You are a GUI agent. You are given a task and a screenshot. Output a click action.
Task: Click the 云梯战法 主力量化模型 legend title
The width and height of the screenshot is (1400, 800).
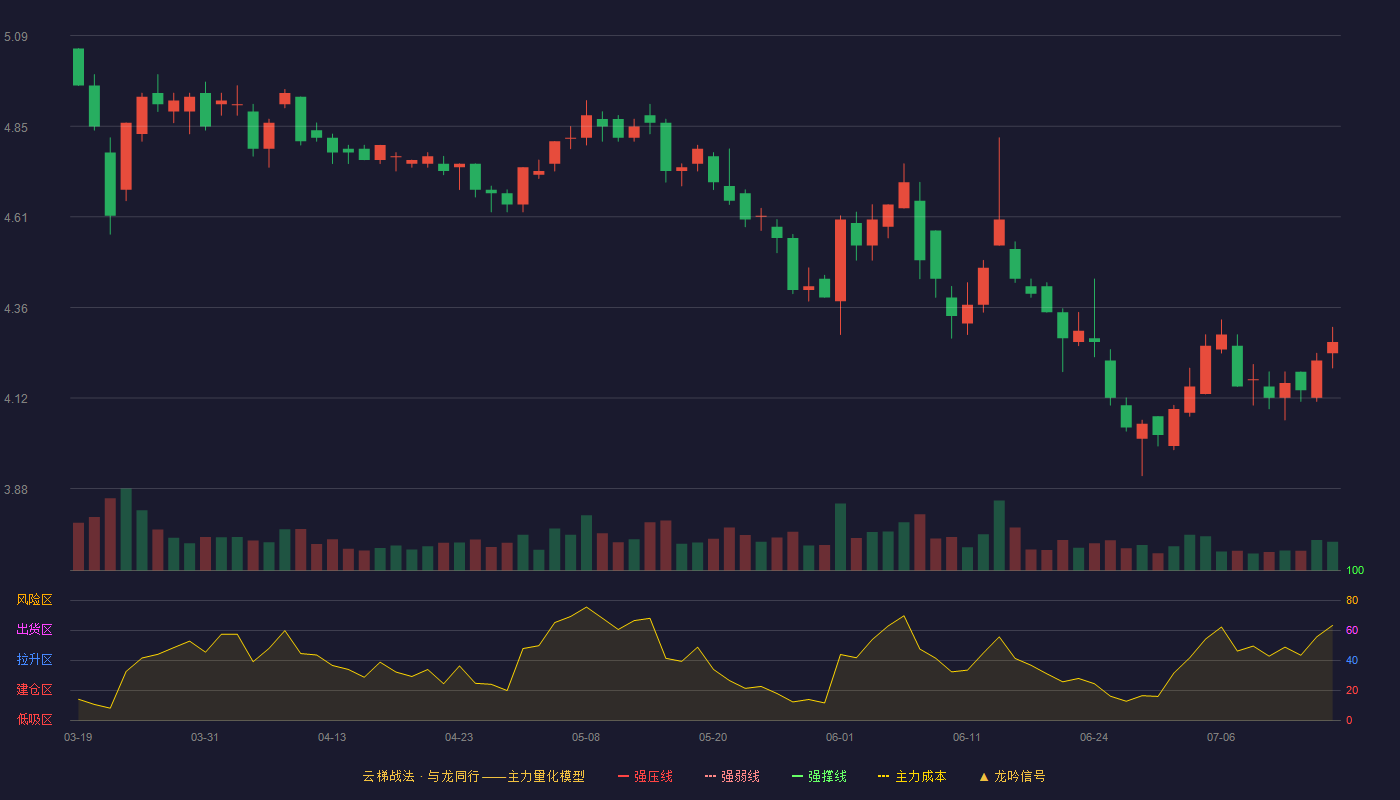click(473, 776)
